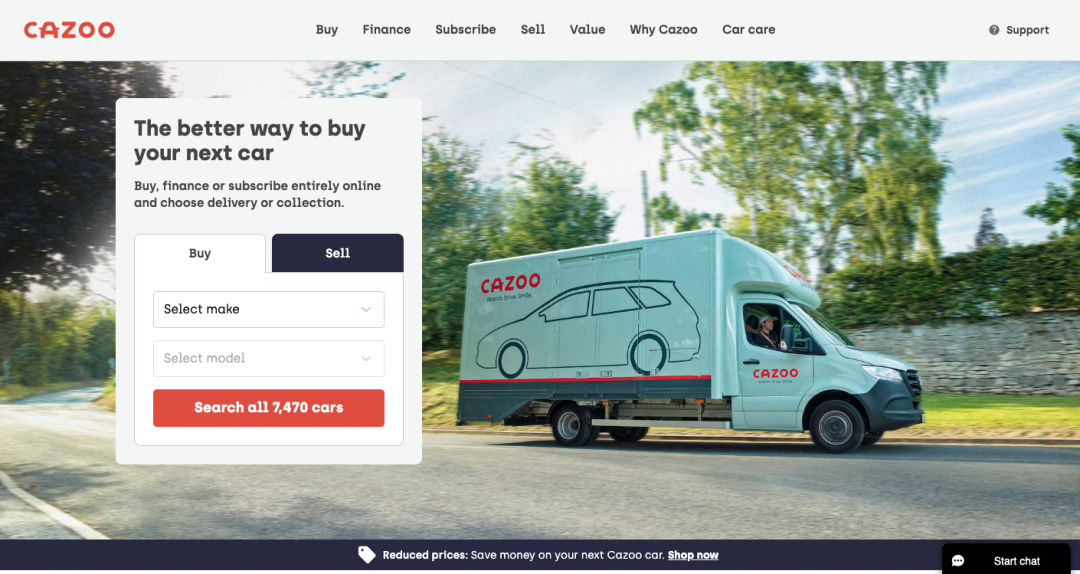Open Sell in the top navigation
The height and width of the screenshot is (574, 1080).
(532, 30)
